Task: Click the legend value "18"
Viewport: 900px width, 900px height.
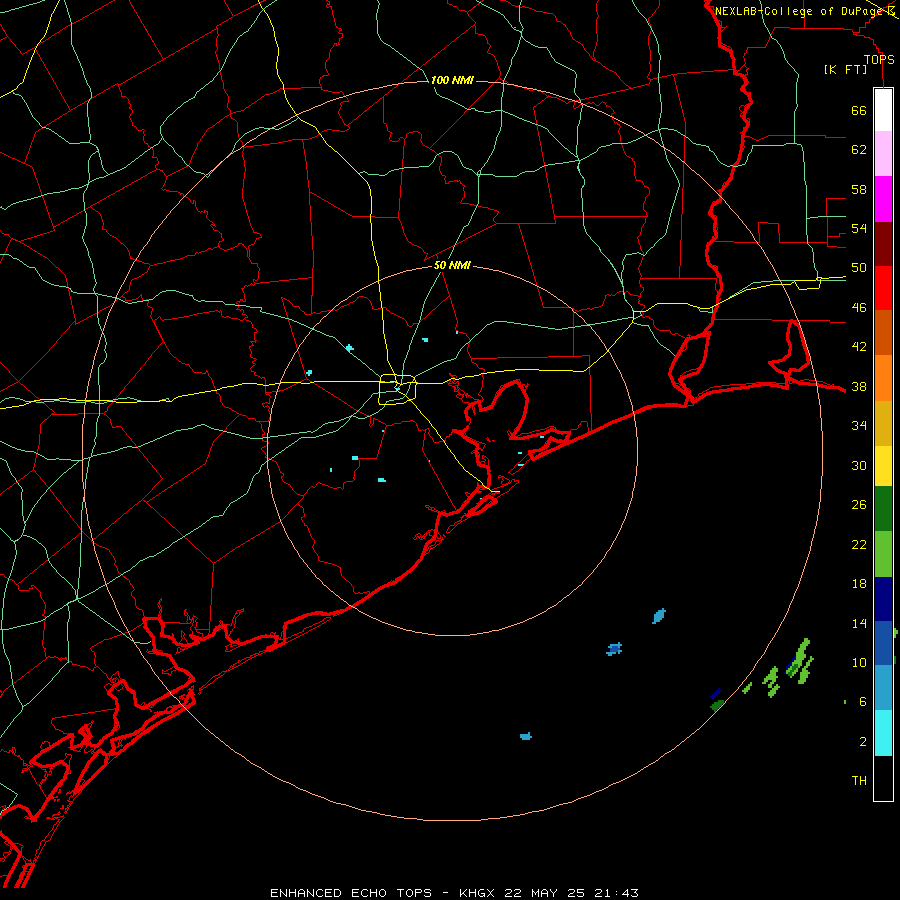Action: pos(859,584)
